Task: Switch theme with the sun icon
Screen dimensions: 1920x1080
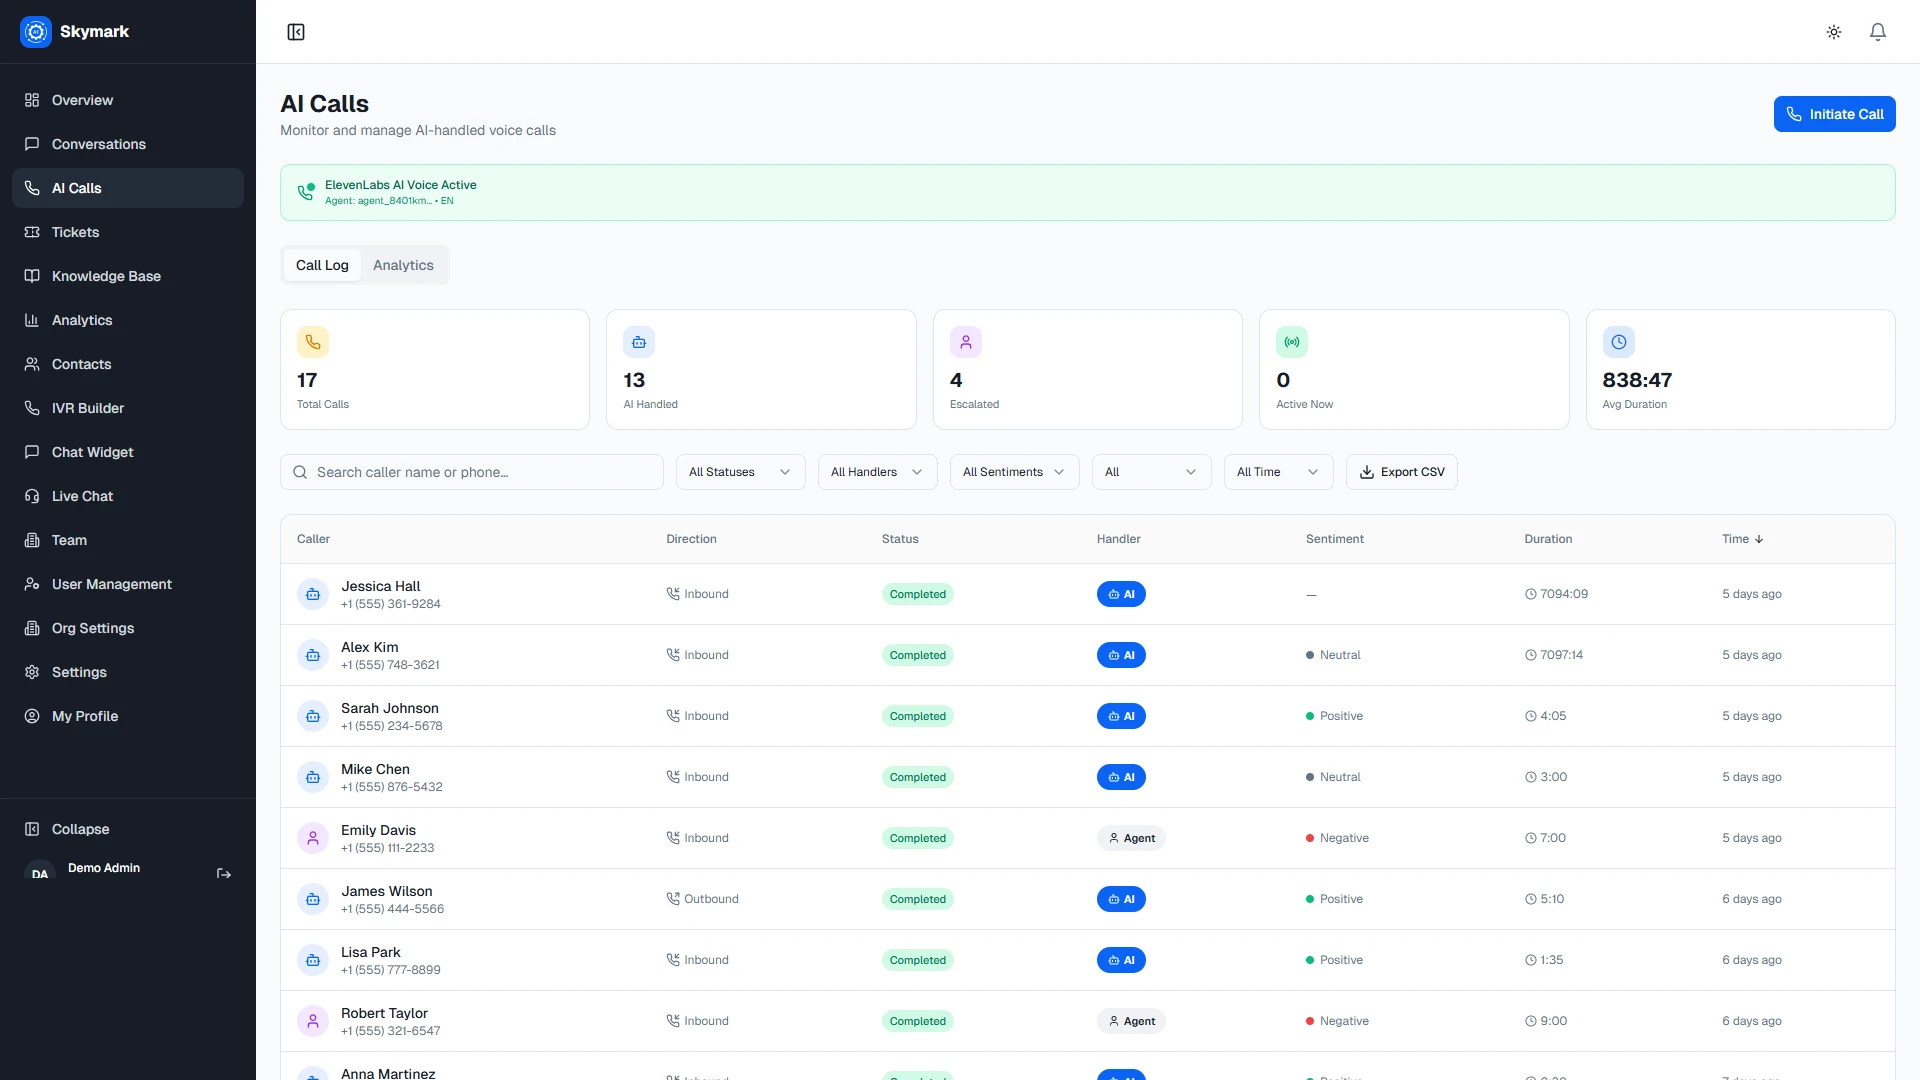Action: pos(1834,32)
